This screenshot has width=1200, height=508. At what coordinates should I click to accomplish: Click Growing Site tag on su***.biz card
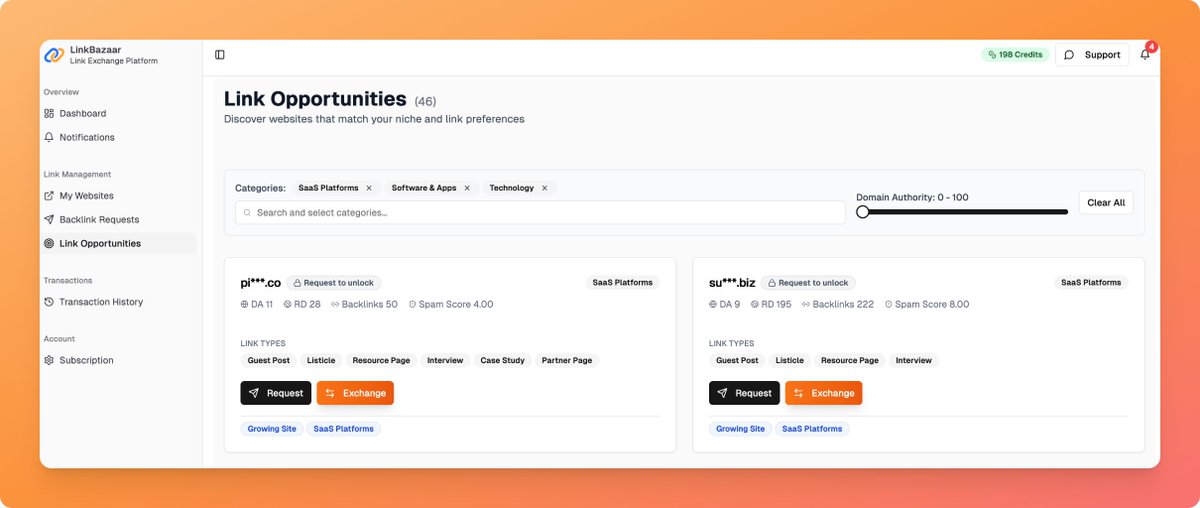(x=740, y=429)
